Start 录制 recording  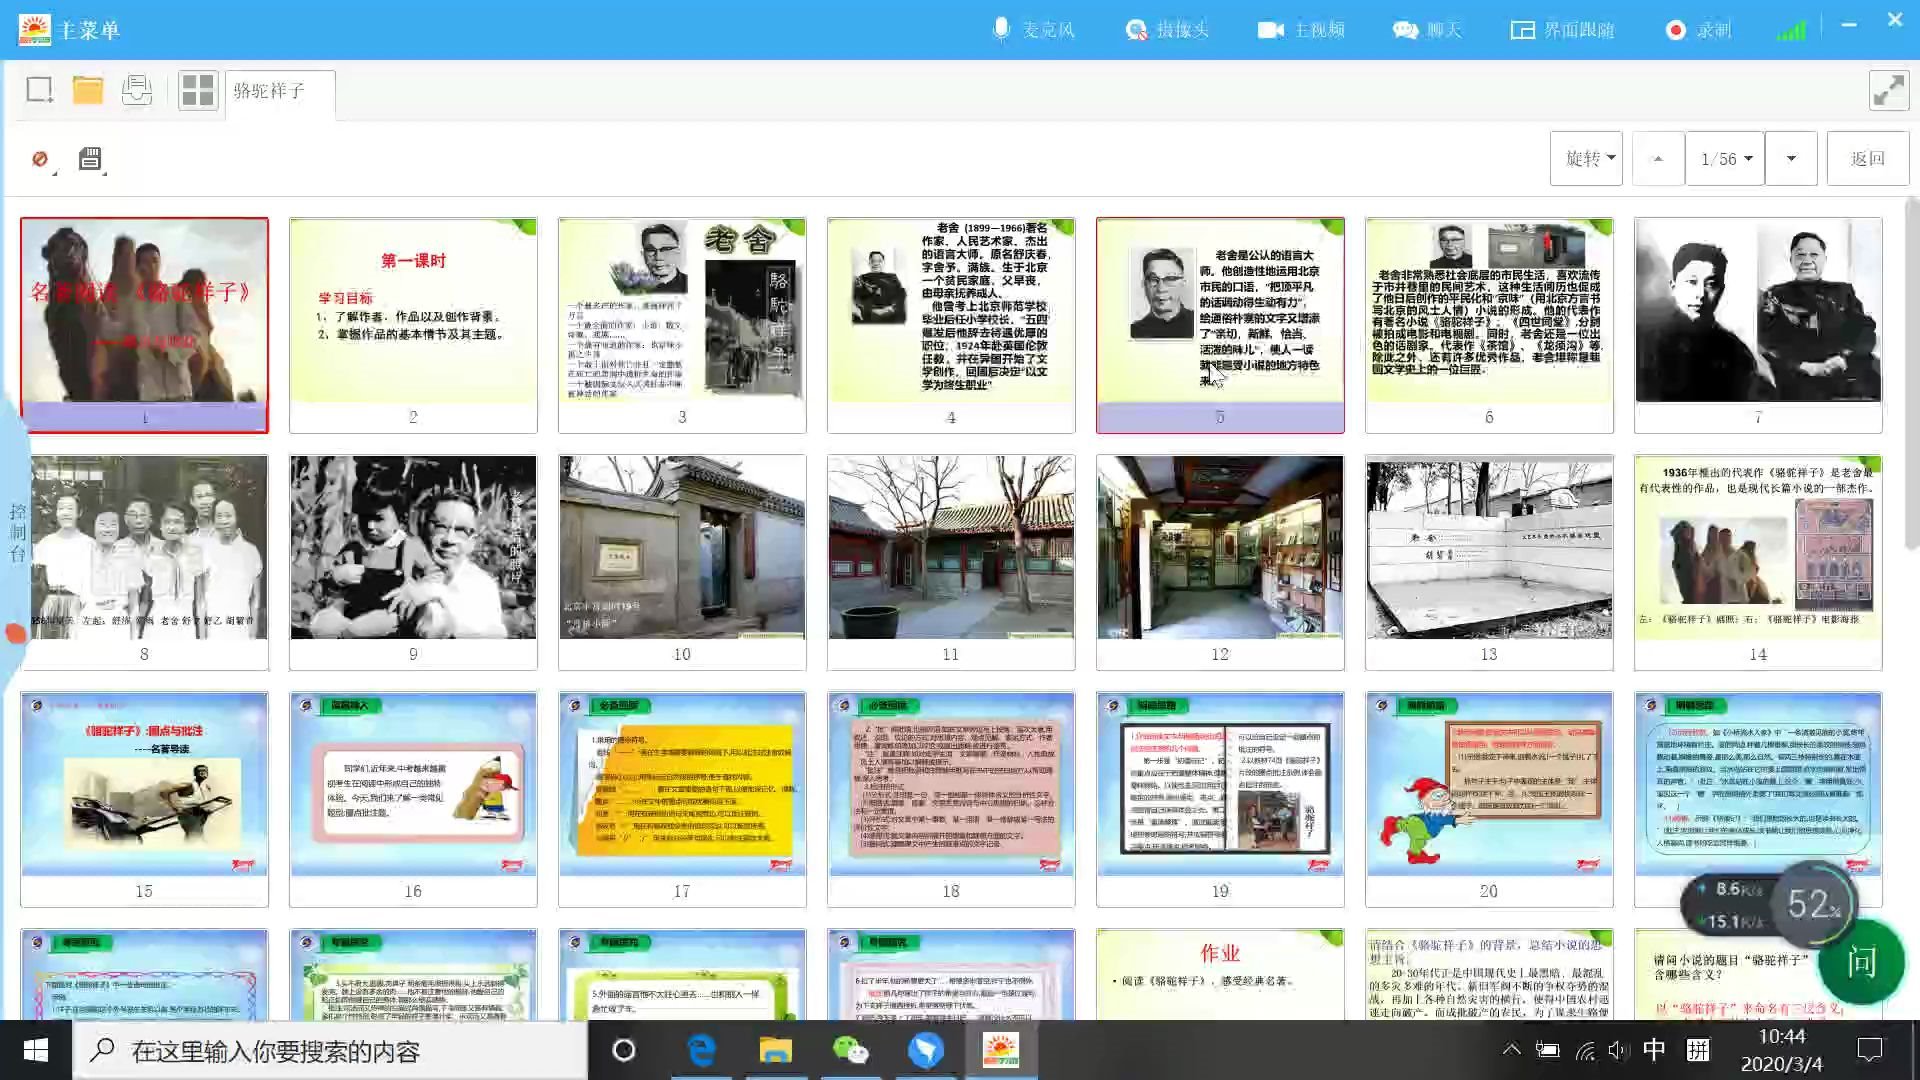coord(1698,30)
